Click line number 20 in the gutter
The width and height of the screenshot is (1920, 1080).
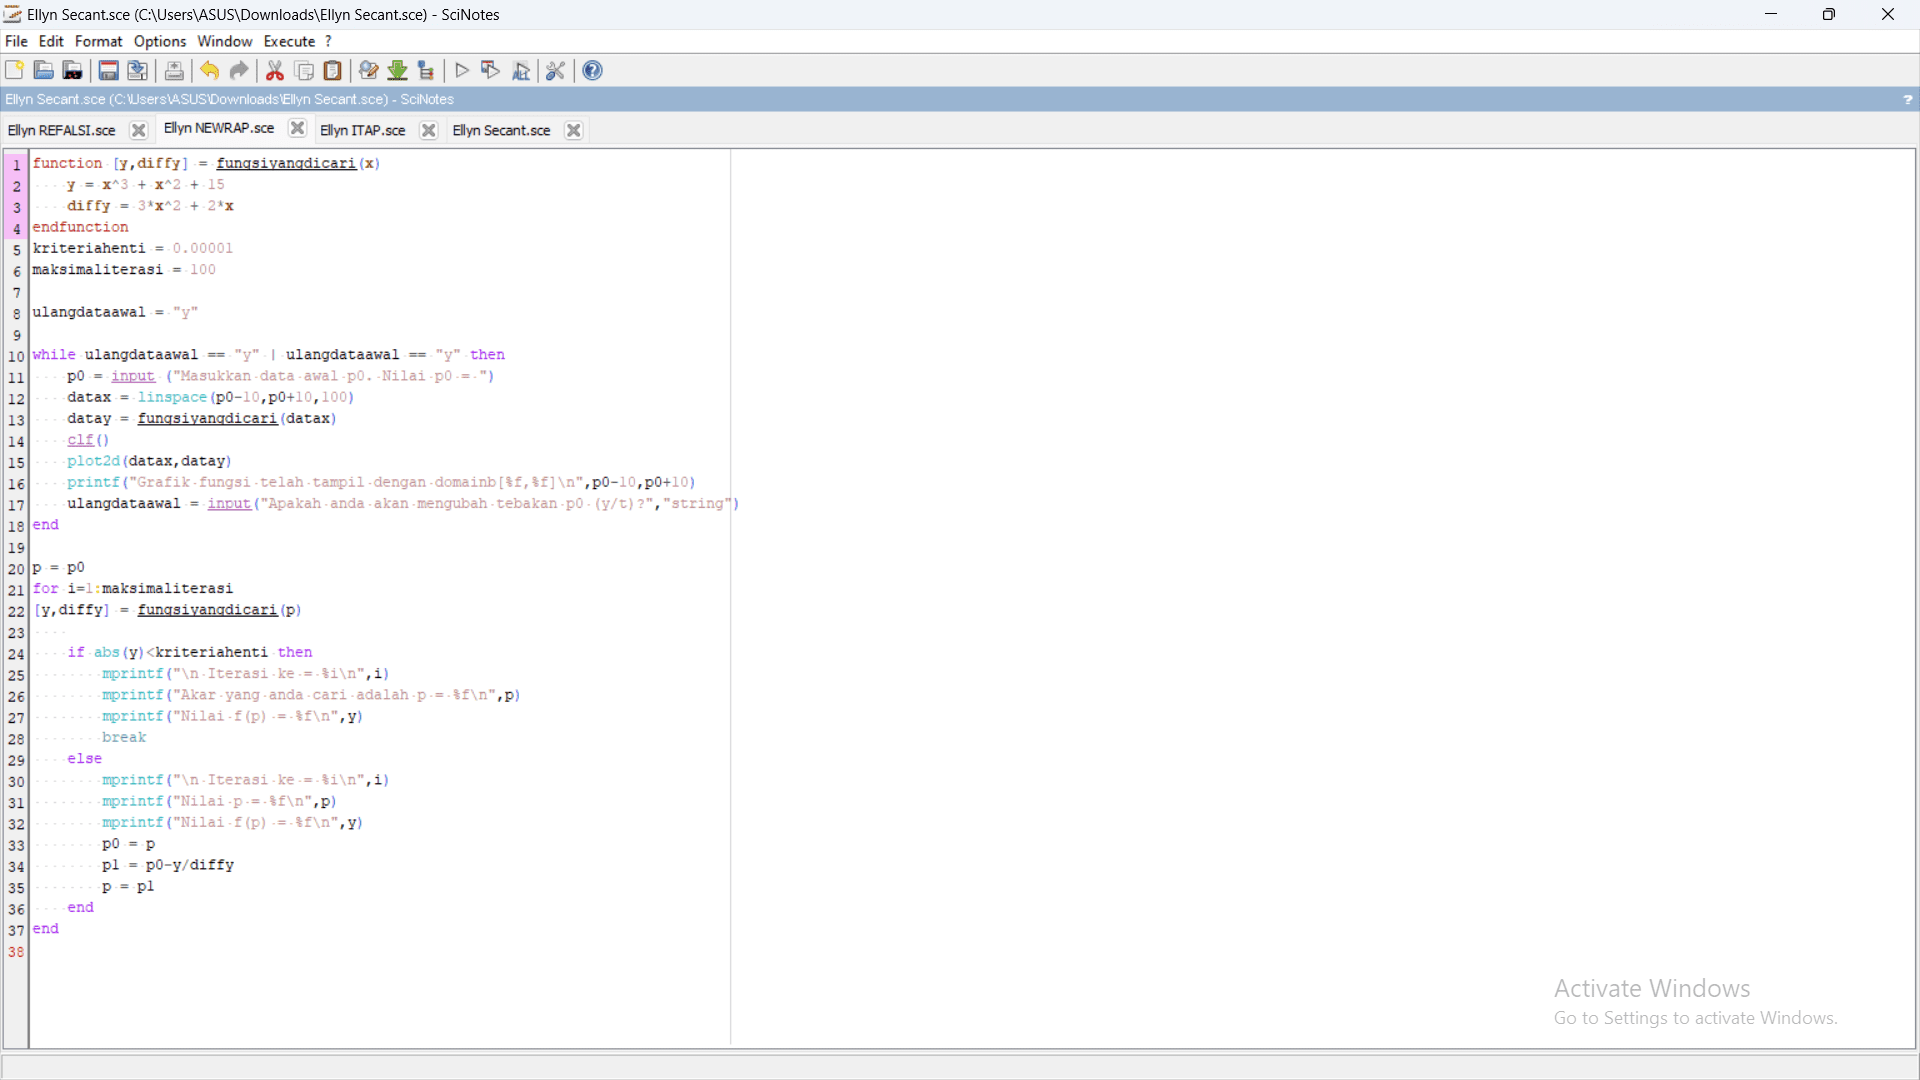click(16, 569)
